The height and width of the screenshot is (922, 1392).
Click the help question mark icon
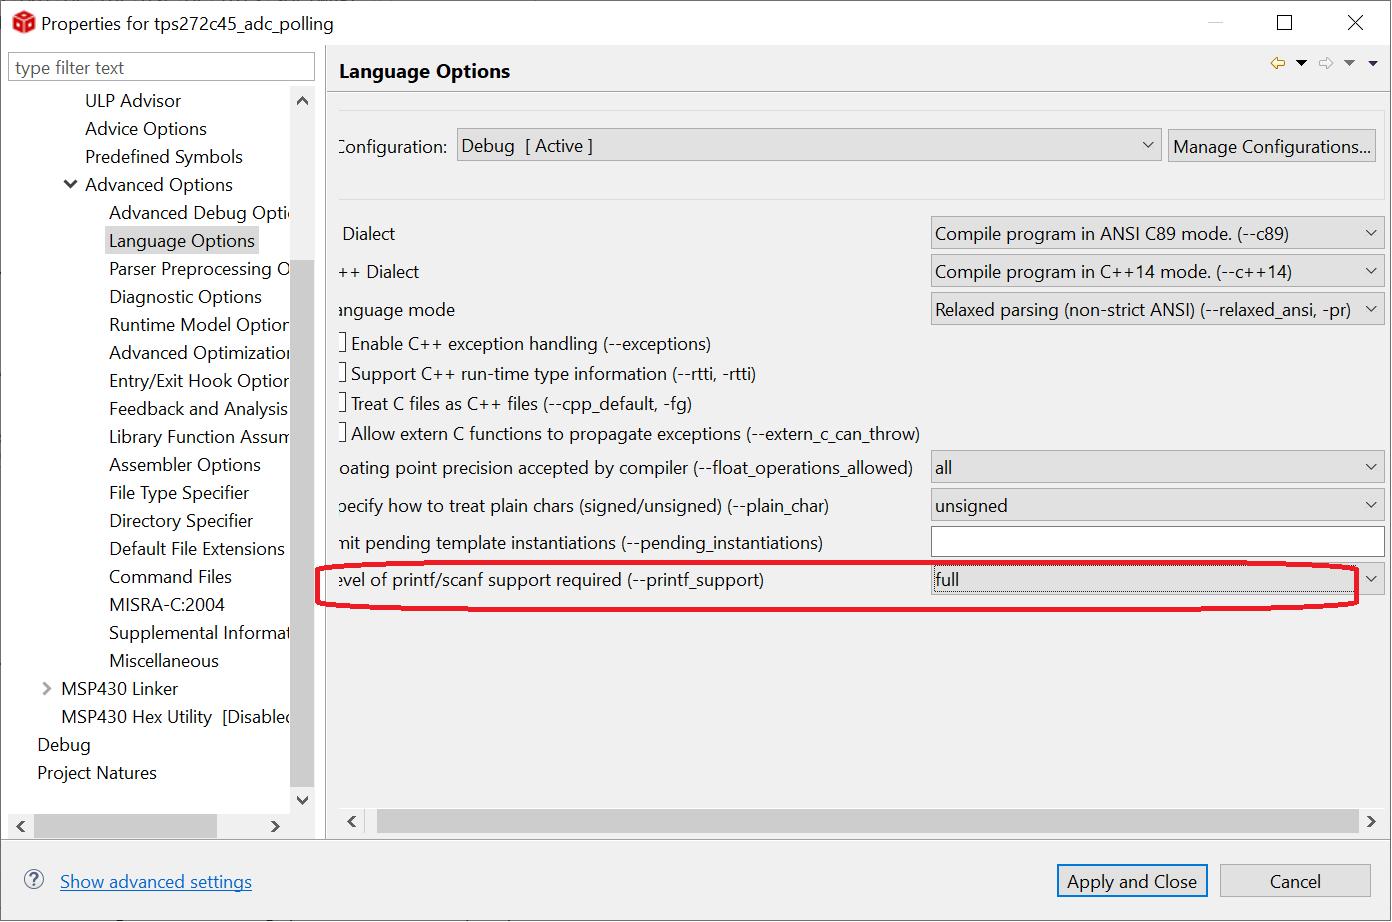pos(34,880)
